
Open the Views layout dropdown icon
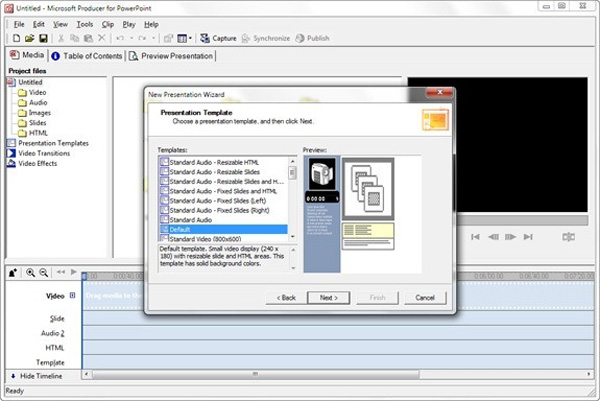(x=184, y=38)
